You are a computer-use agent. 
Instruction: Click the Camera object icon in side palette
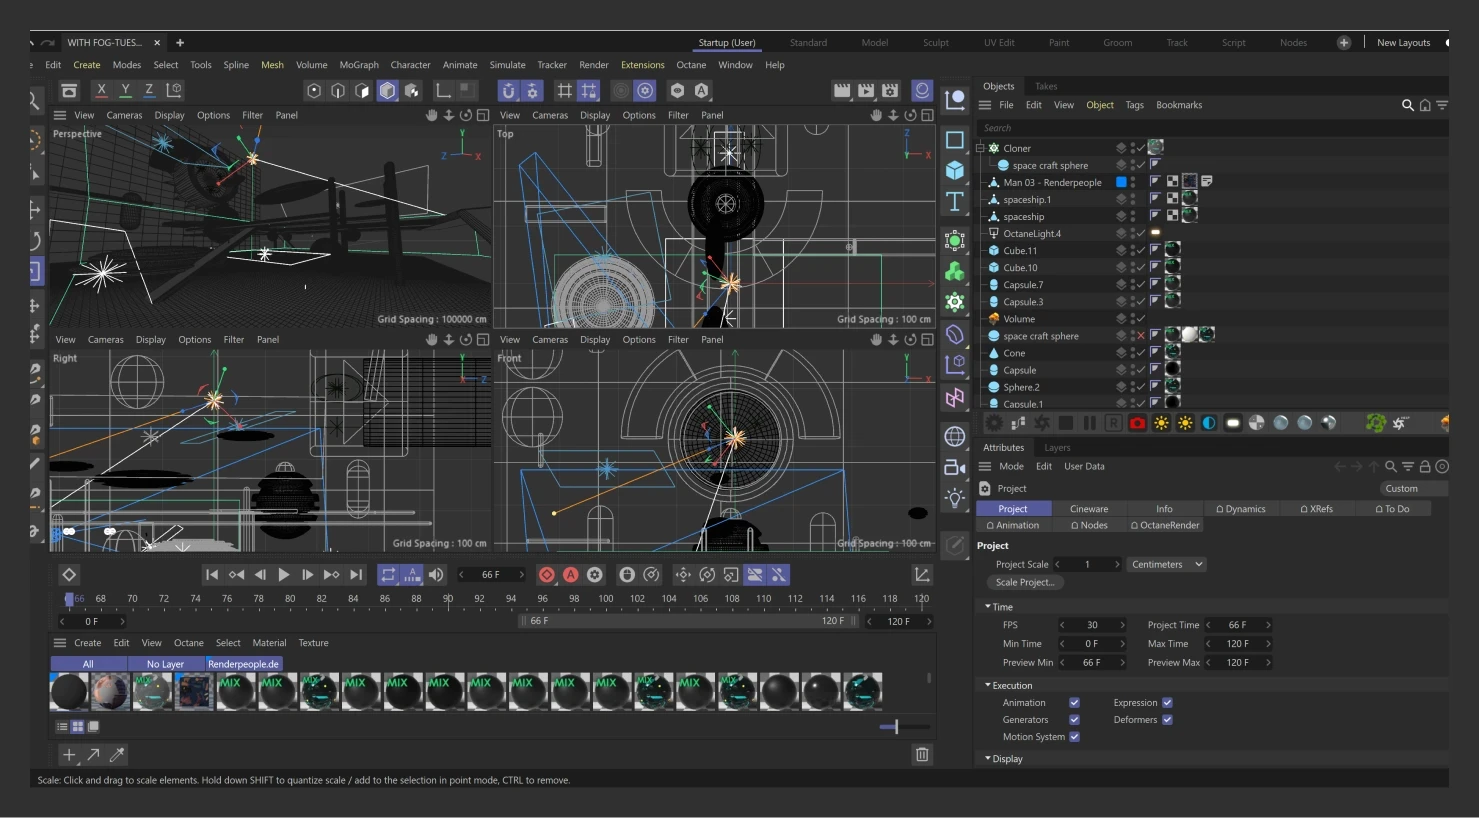point(955,467)
